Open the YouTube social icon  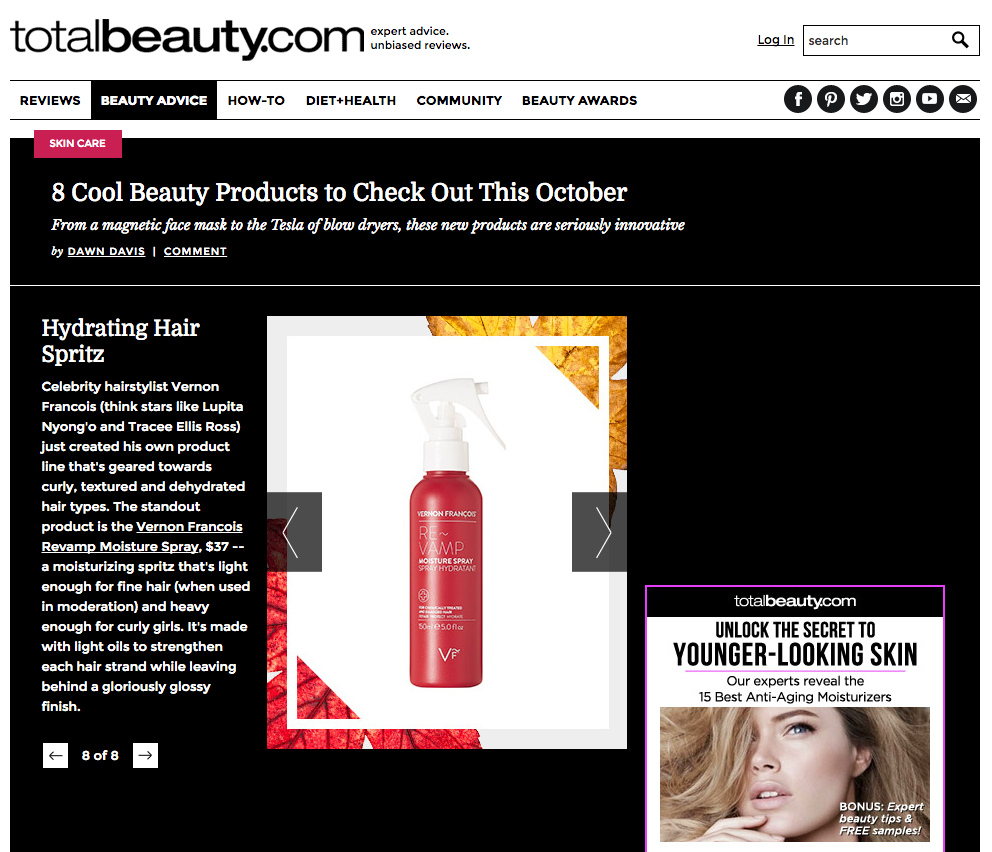pyautogui.click(x=929, y=99)
